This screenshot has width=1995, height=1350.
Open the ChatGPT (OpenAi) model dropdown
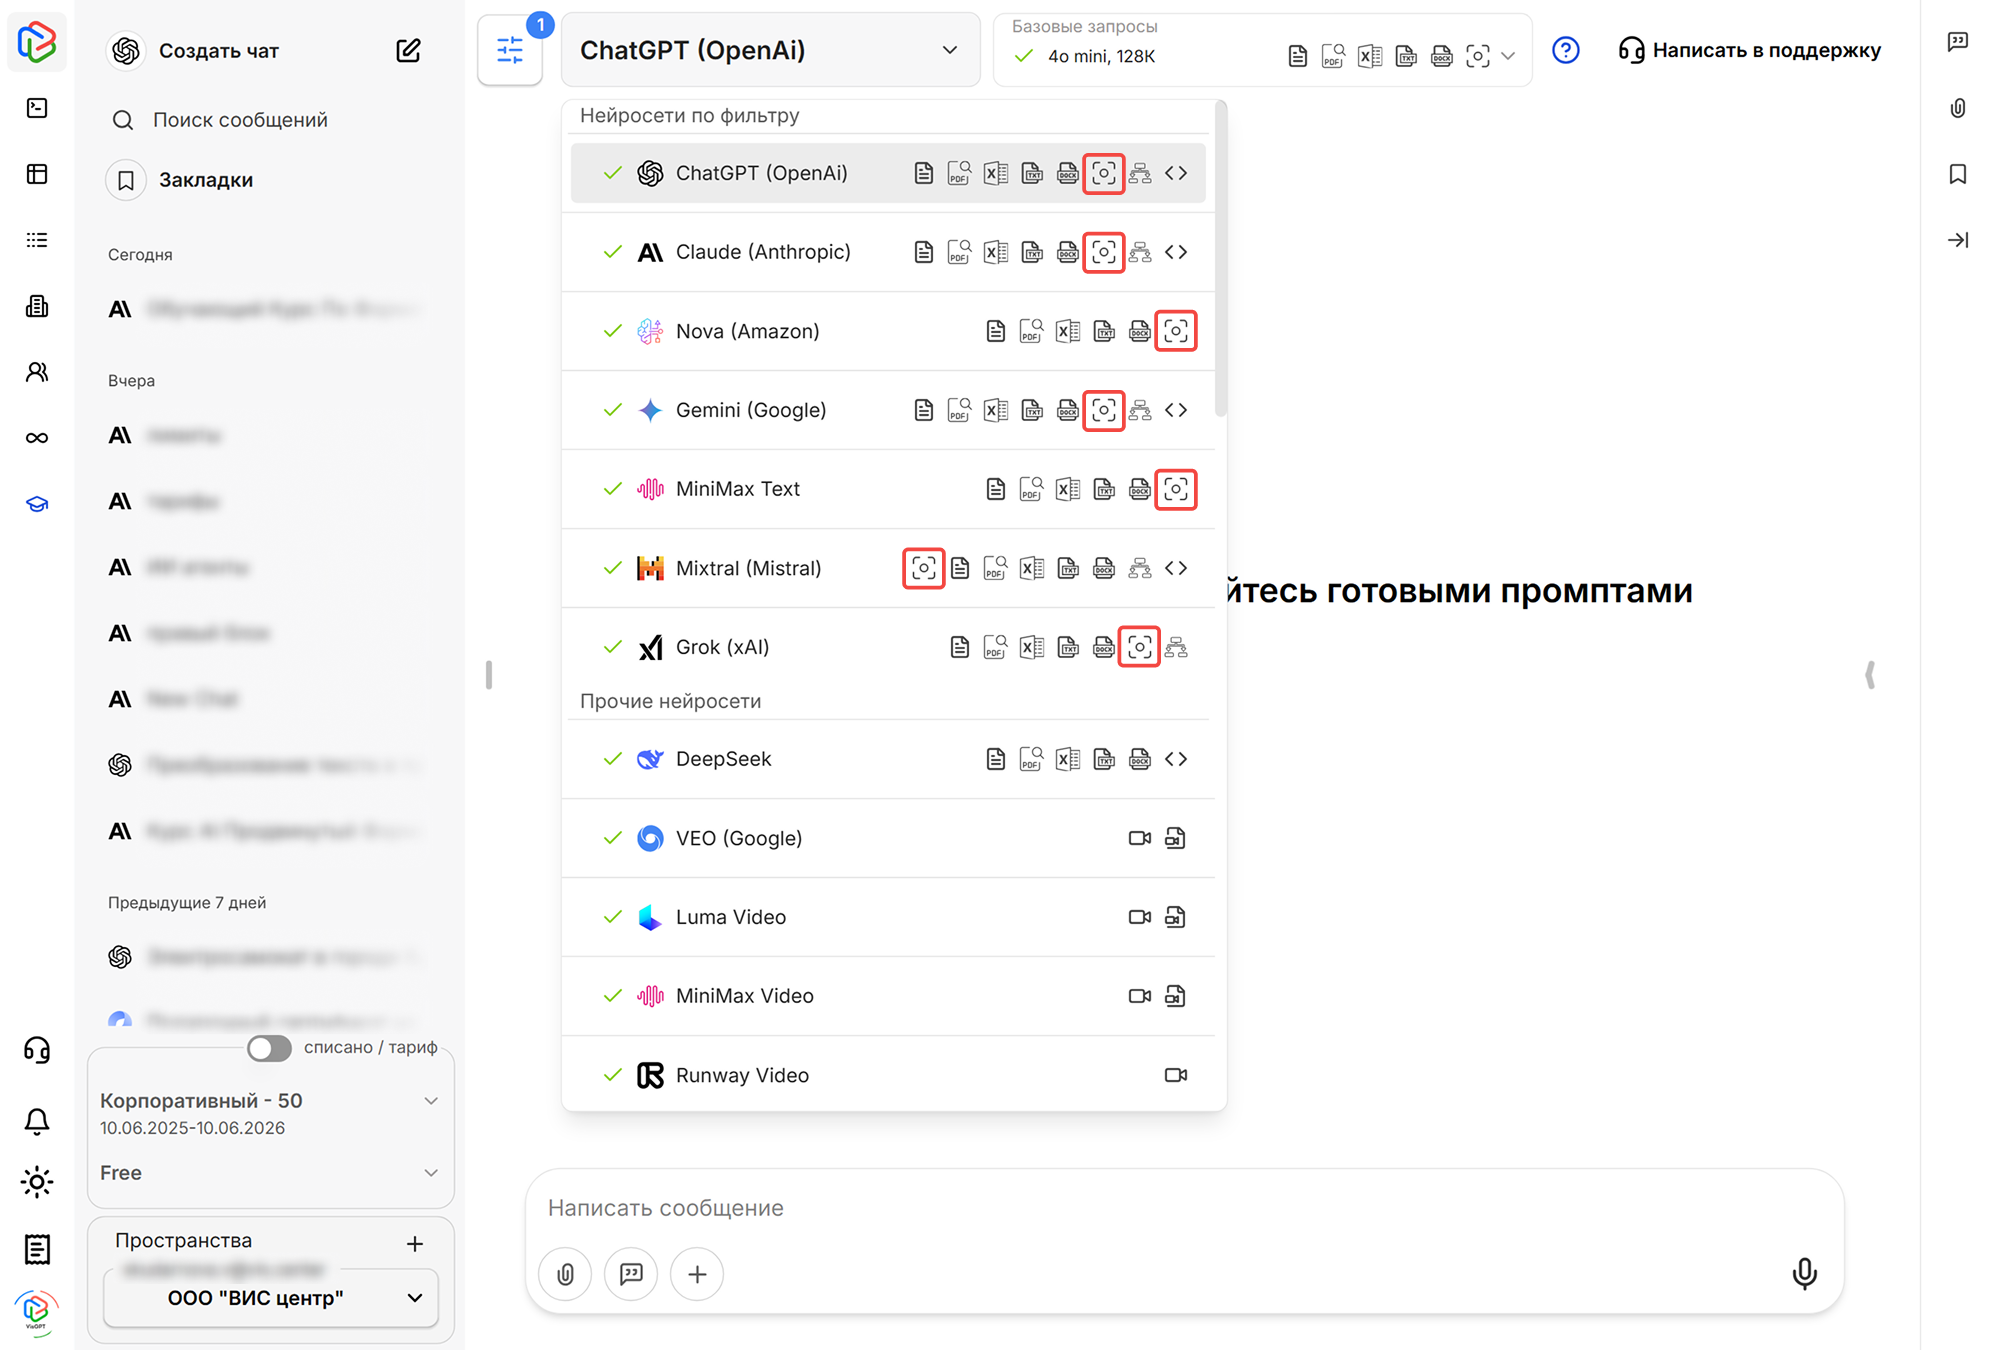pos(770,50)
